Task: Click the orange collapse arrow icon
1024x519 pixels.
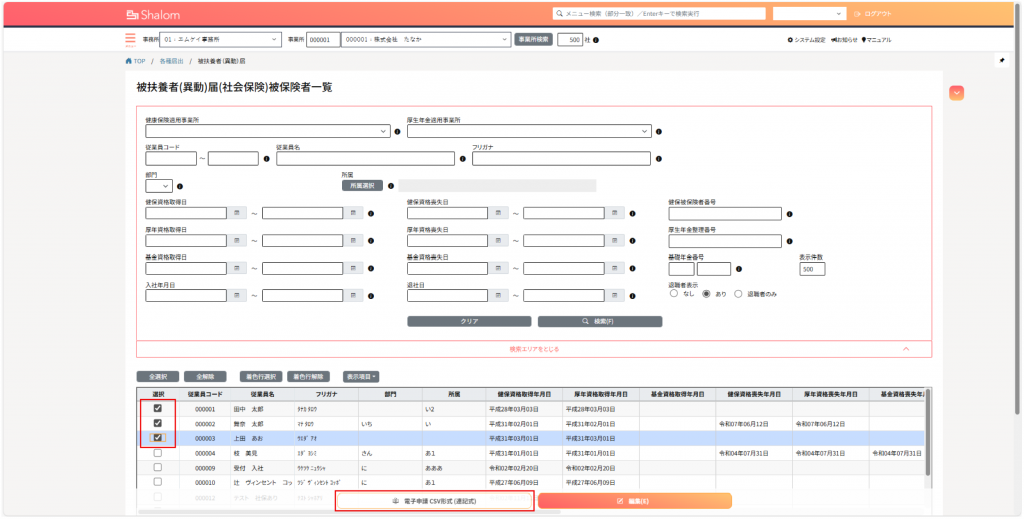Action: (x=957, y=93)
